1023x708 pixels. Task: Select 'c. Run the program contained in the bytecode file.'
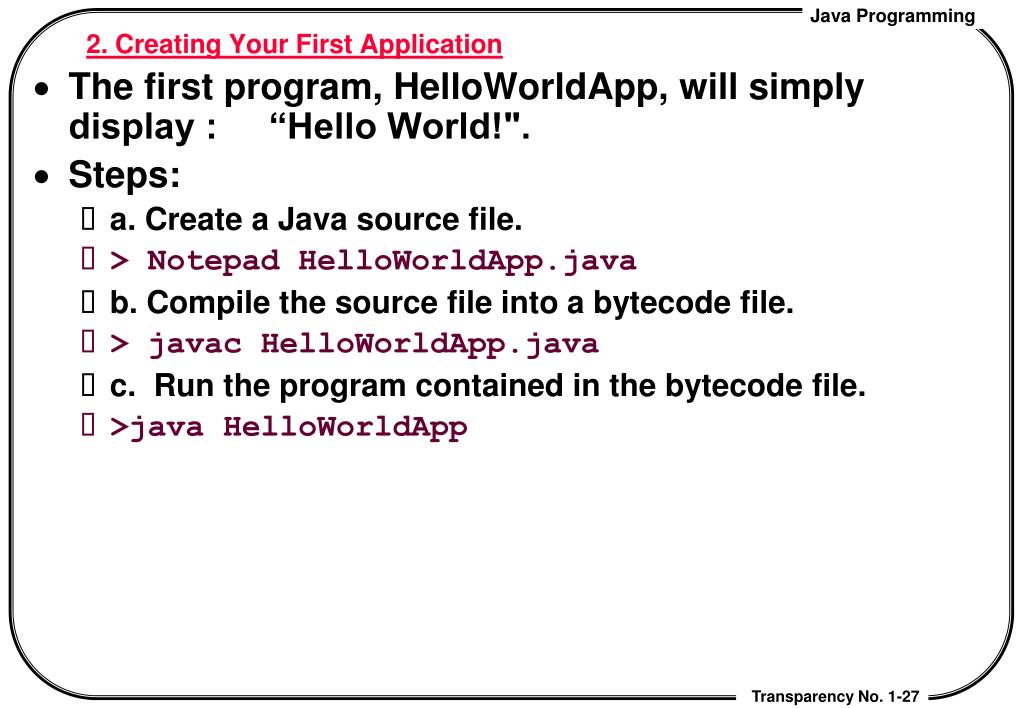tap(487, 386)
